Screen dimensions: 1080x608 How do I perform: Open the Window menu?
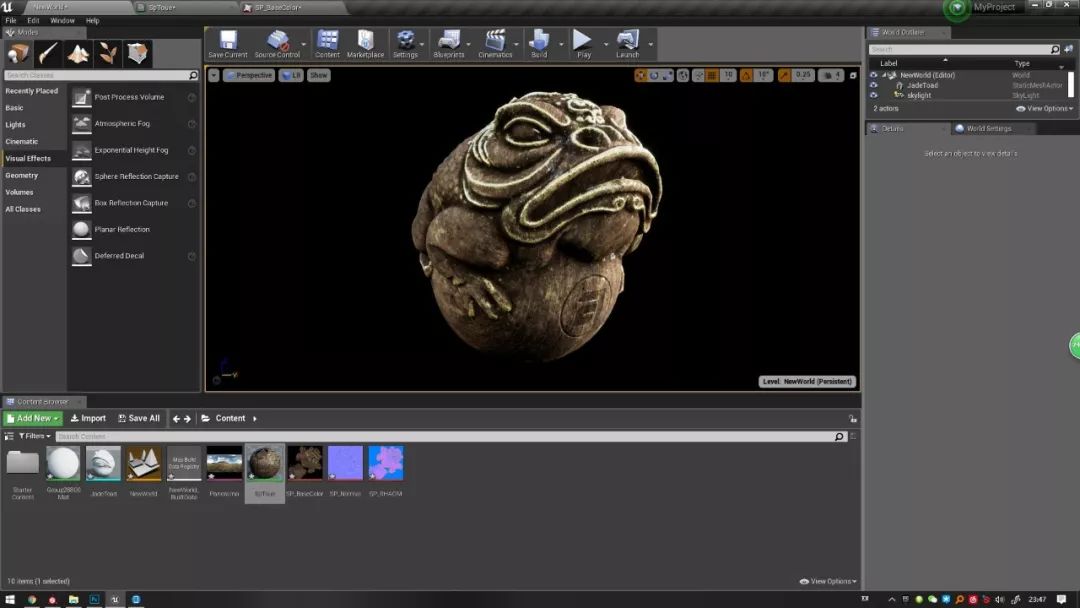[x=63, y=19]
